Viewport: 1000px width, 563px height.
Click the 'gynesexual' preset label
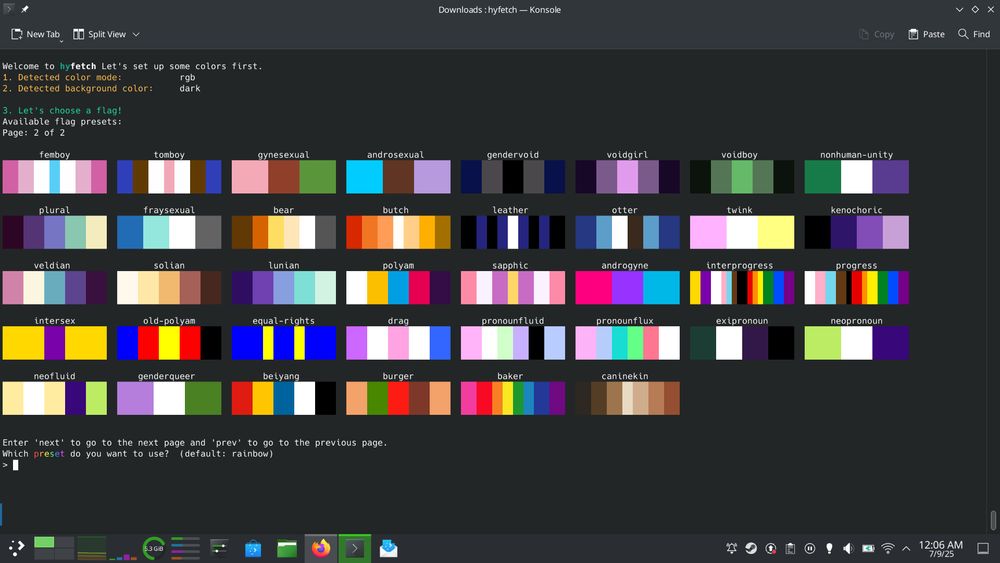click(x=283, y=154)
